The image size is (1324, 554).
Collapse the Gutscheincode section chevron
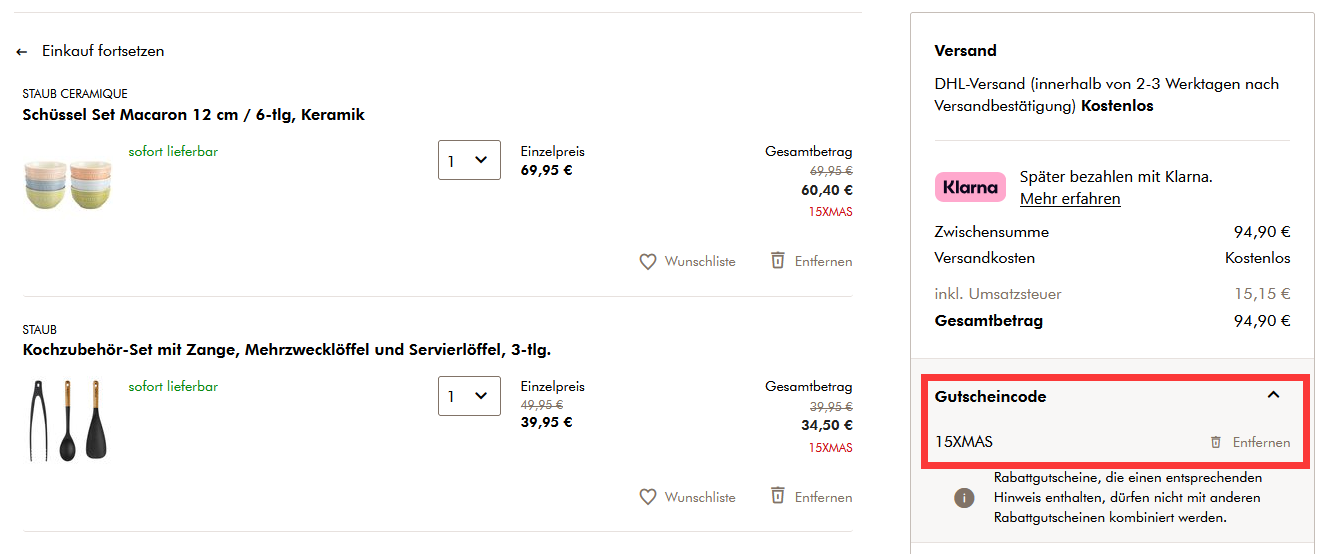point(1273,396)
